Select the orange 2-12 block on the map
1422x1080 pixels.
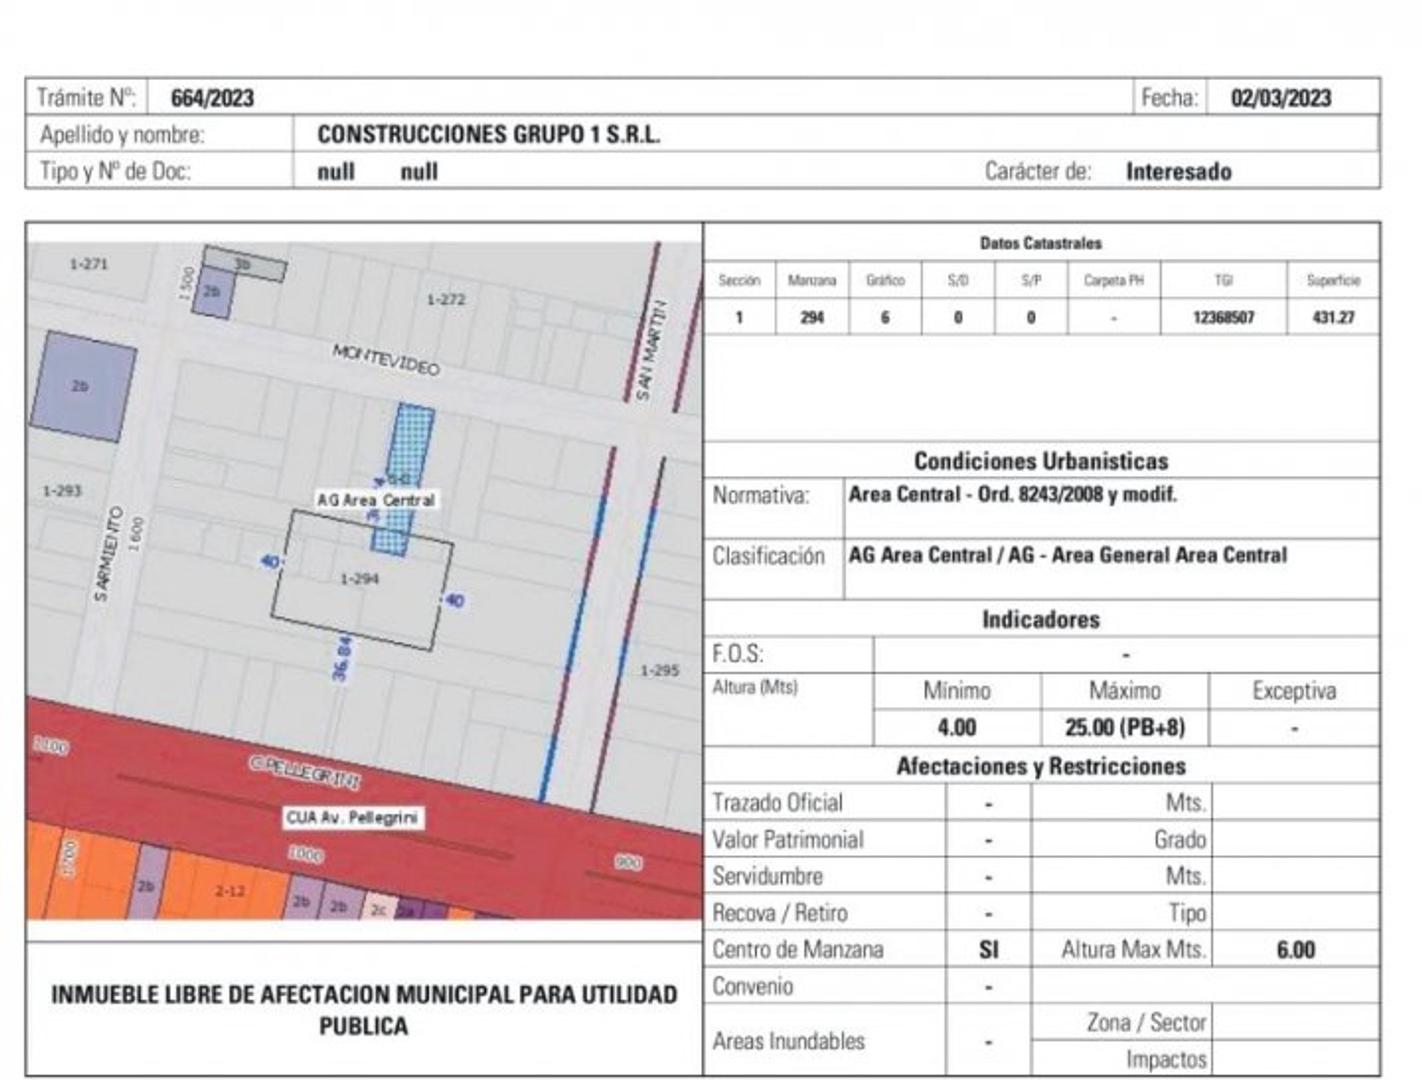click(229, 890)
